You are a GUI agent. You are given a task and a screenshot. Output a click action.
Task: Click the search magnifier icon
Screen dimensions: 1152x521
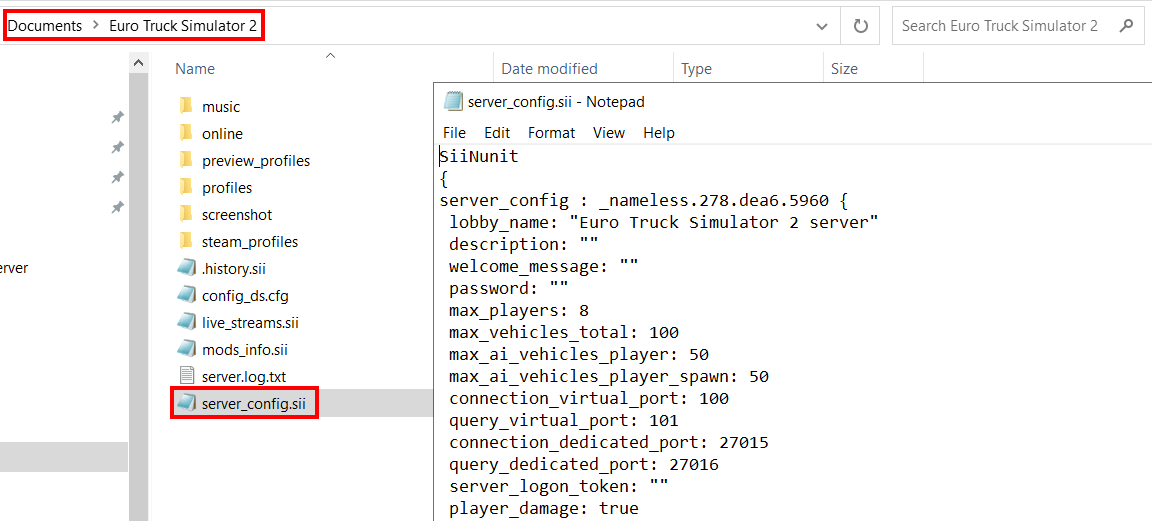[1126, 26]
